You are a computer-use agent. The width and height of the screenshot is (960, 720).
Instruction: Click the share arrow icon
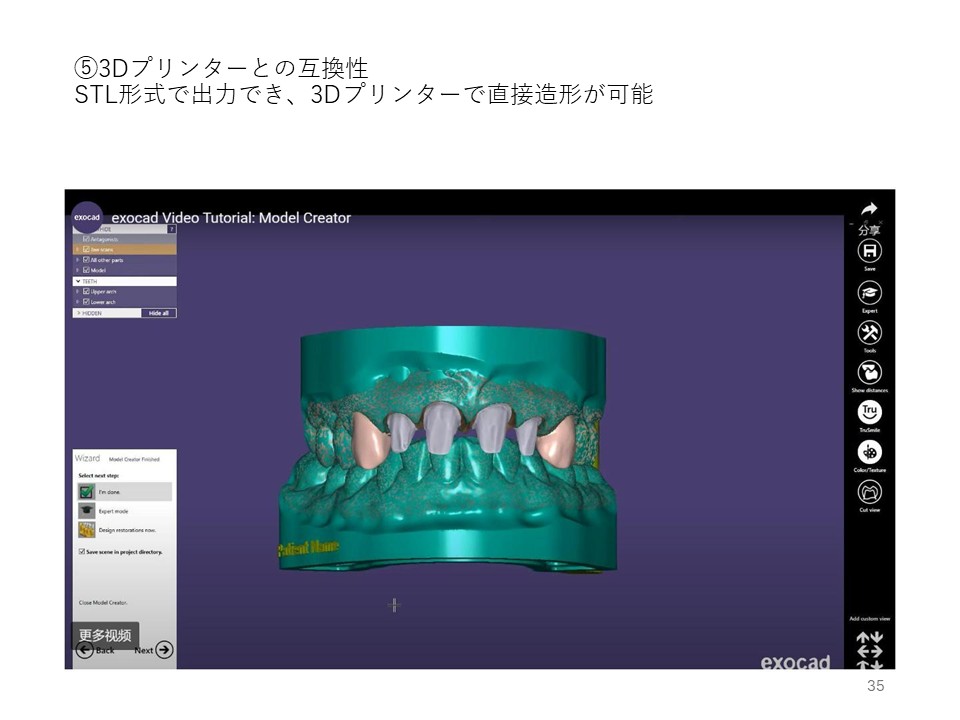pyautogui.click(x=869, y=210)
